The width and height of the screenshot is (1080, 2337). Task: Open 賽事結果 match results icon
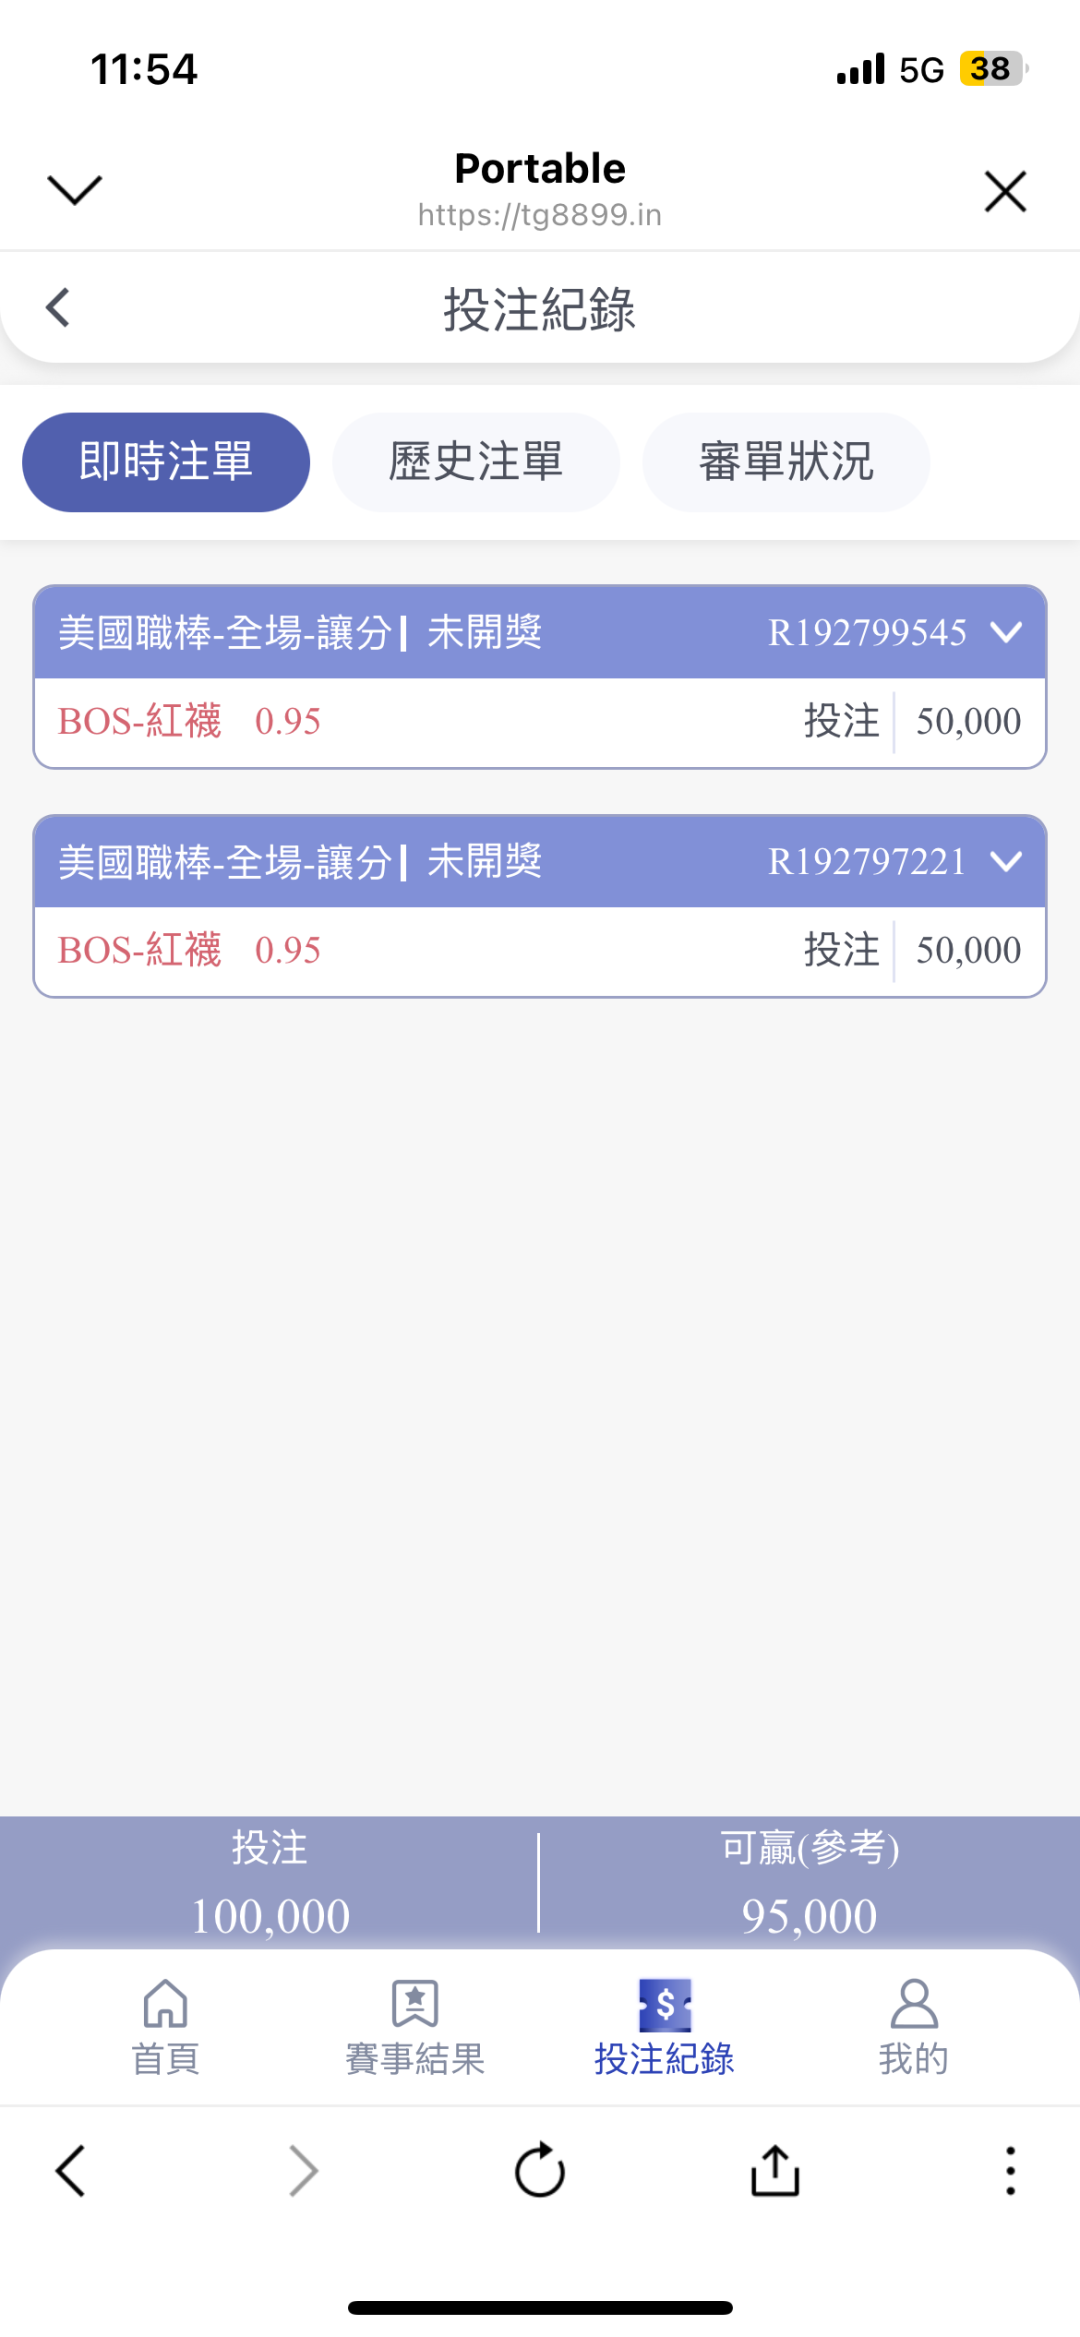point(415,2005)
